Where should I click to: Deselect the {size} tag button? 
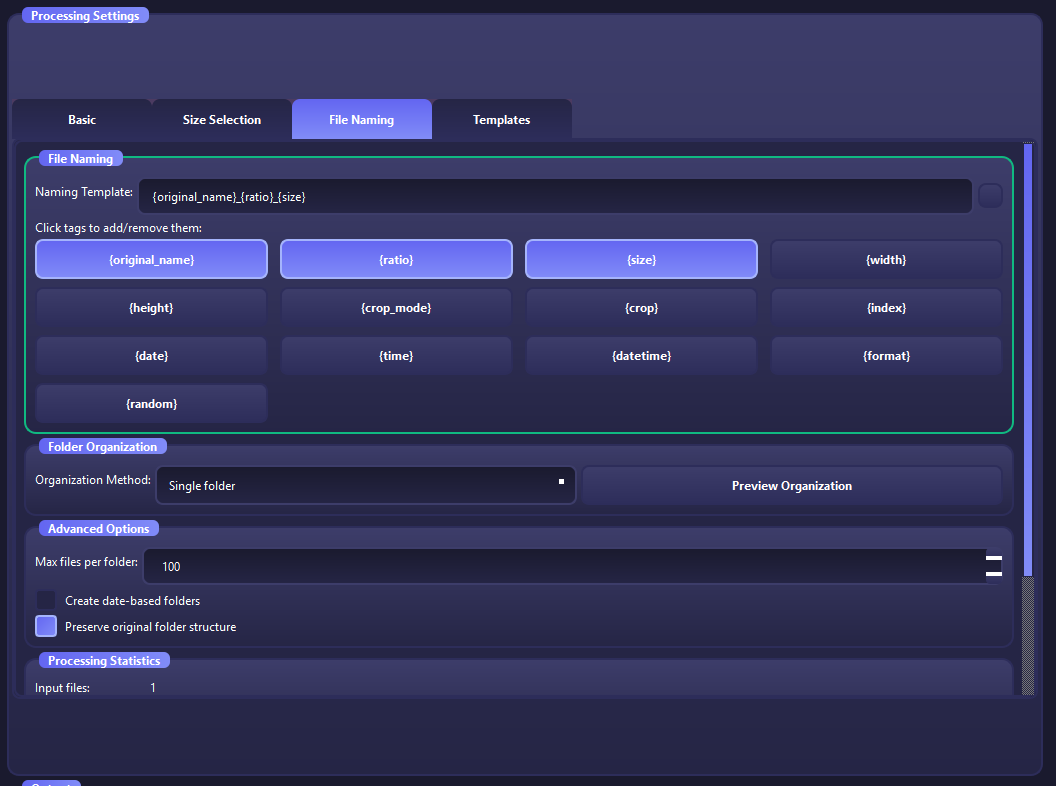click(x=641, y=260)
